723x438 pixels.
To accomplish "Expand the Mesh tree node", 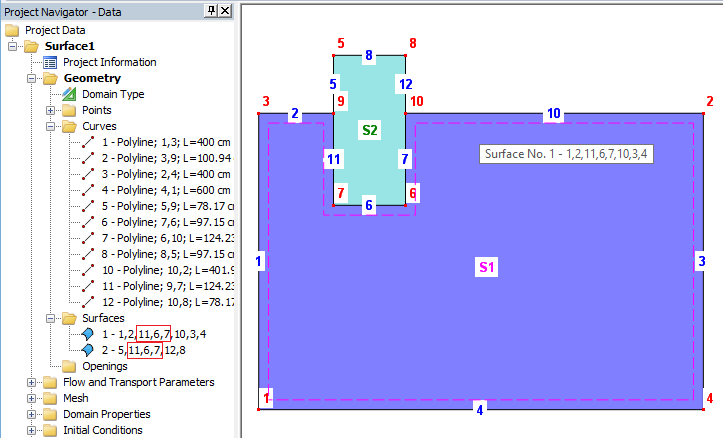I will point(31,398).
